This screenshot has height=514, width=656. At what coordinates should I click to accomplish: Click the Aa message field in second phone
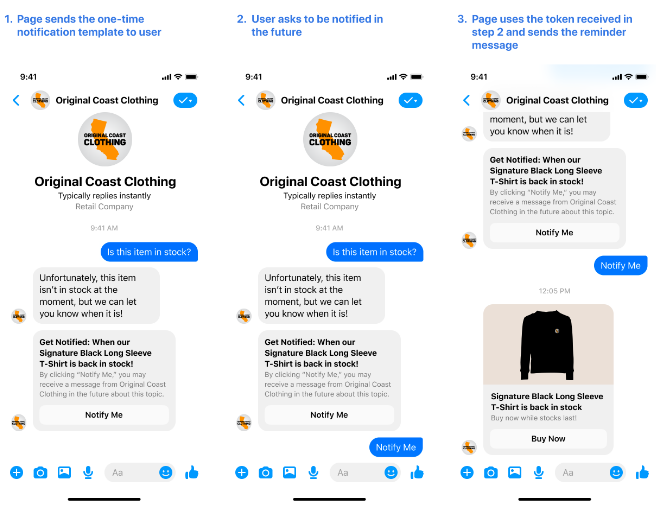[356, 473]
